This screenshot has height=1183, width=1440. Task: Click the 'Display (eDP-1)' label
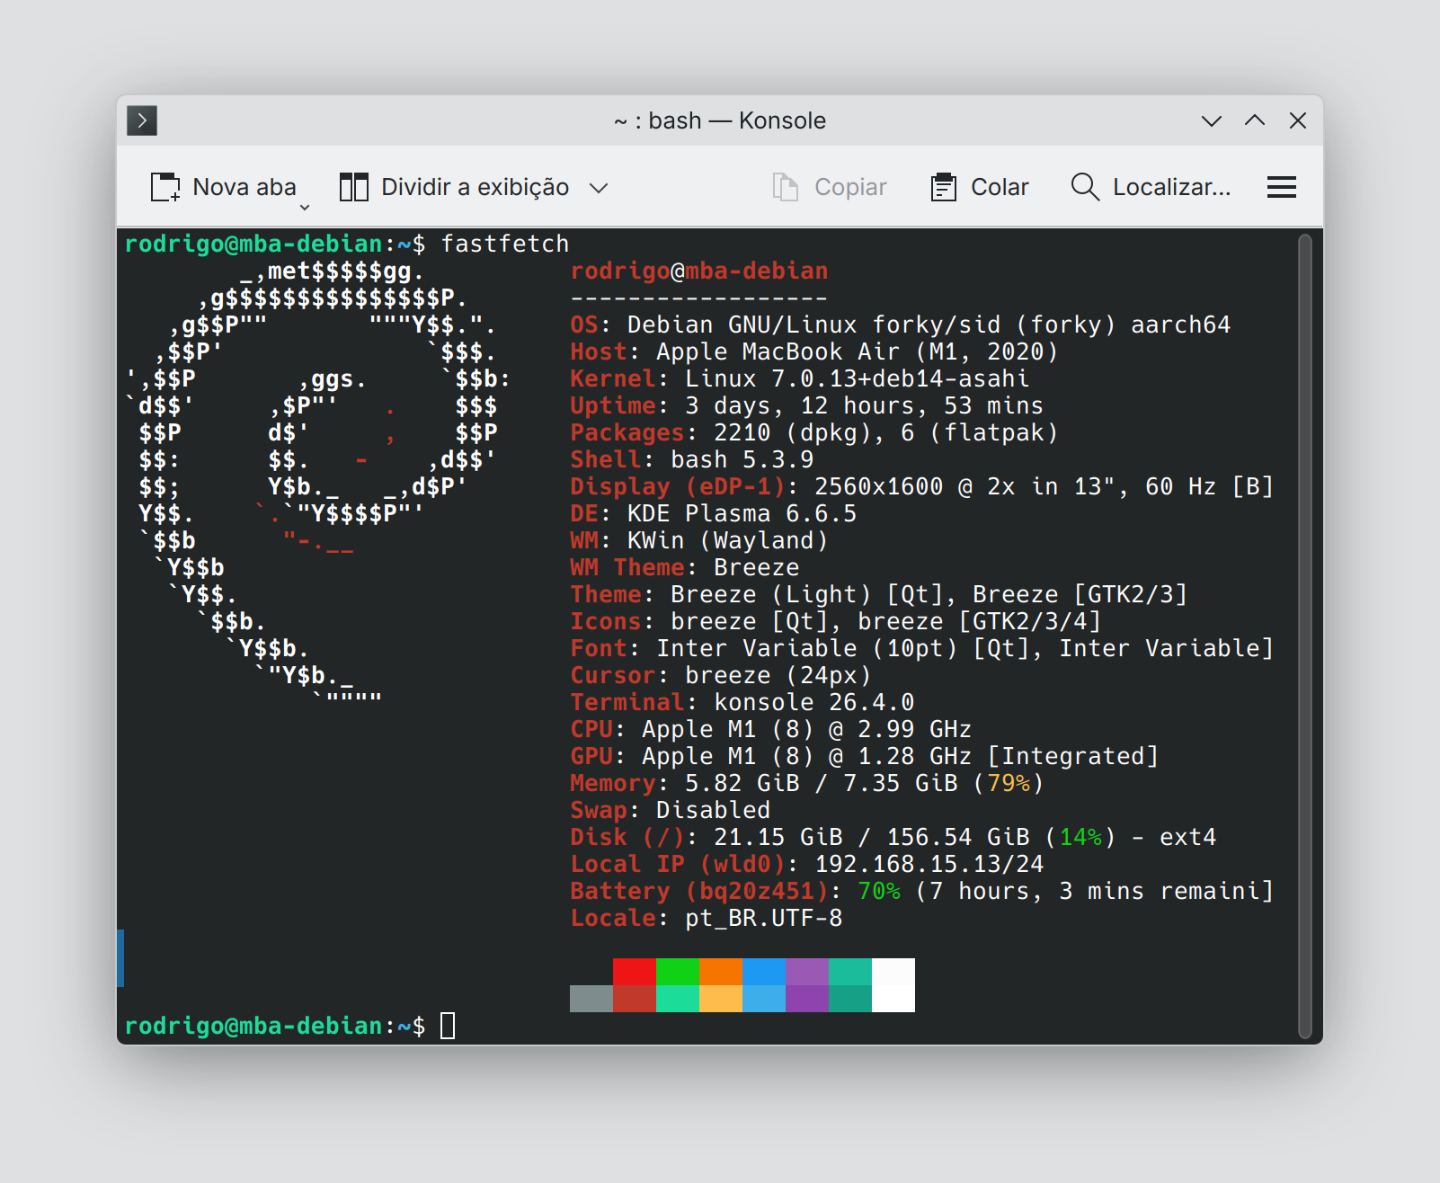point(677,487)
